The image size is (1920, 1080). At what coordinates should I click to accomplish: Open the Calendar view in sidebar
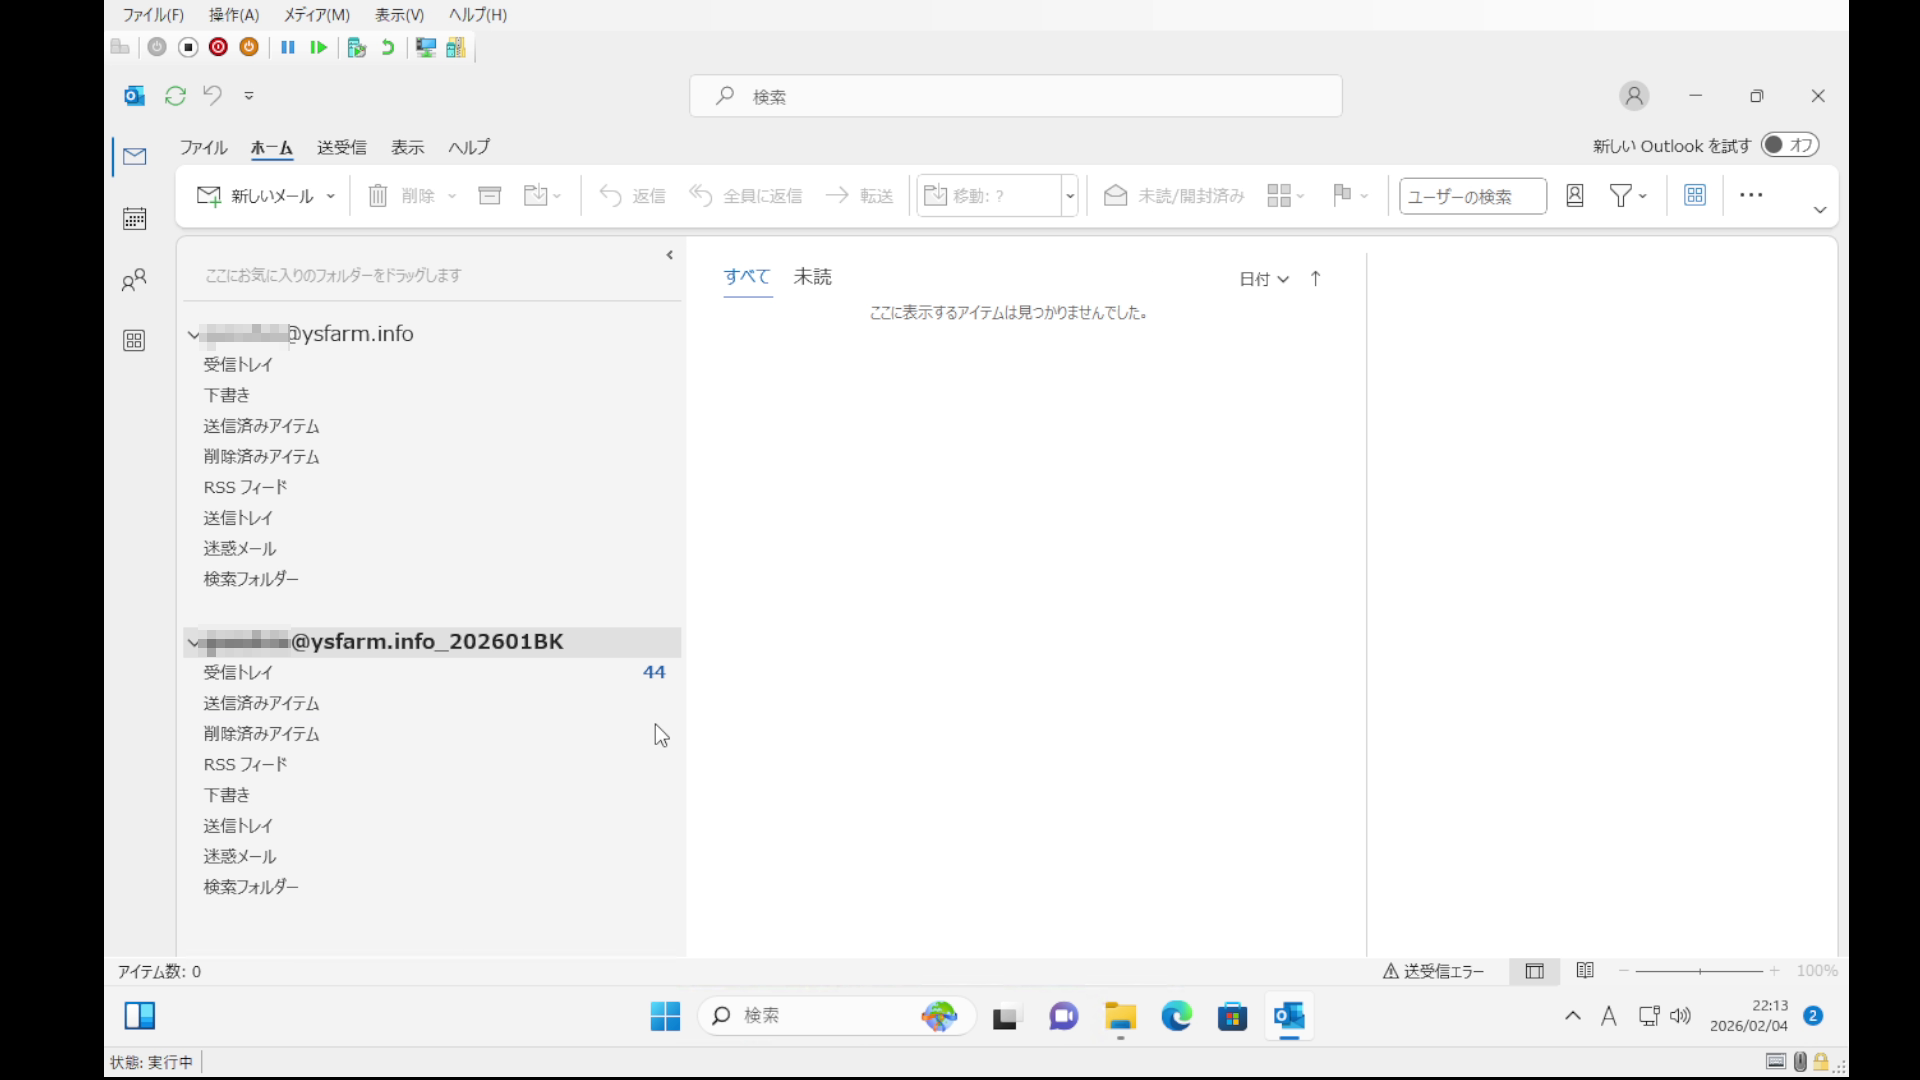click(134, 219)
